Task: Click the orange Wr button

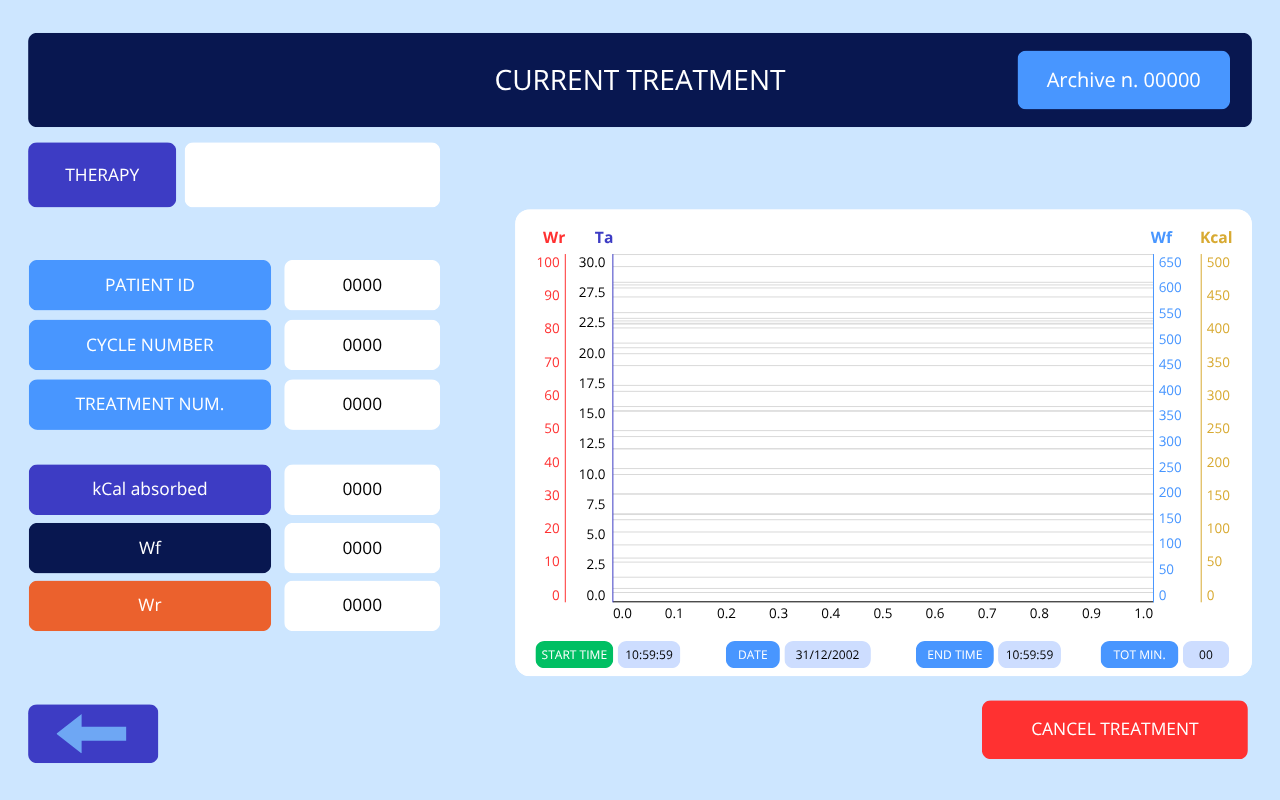Action: [150, 606]
